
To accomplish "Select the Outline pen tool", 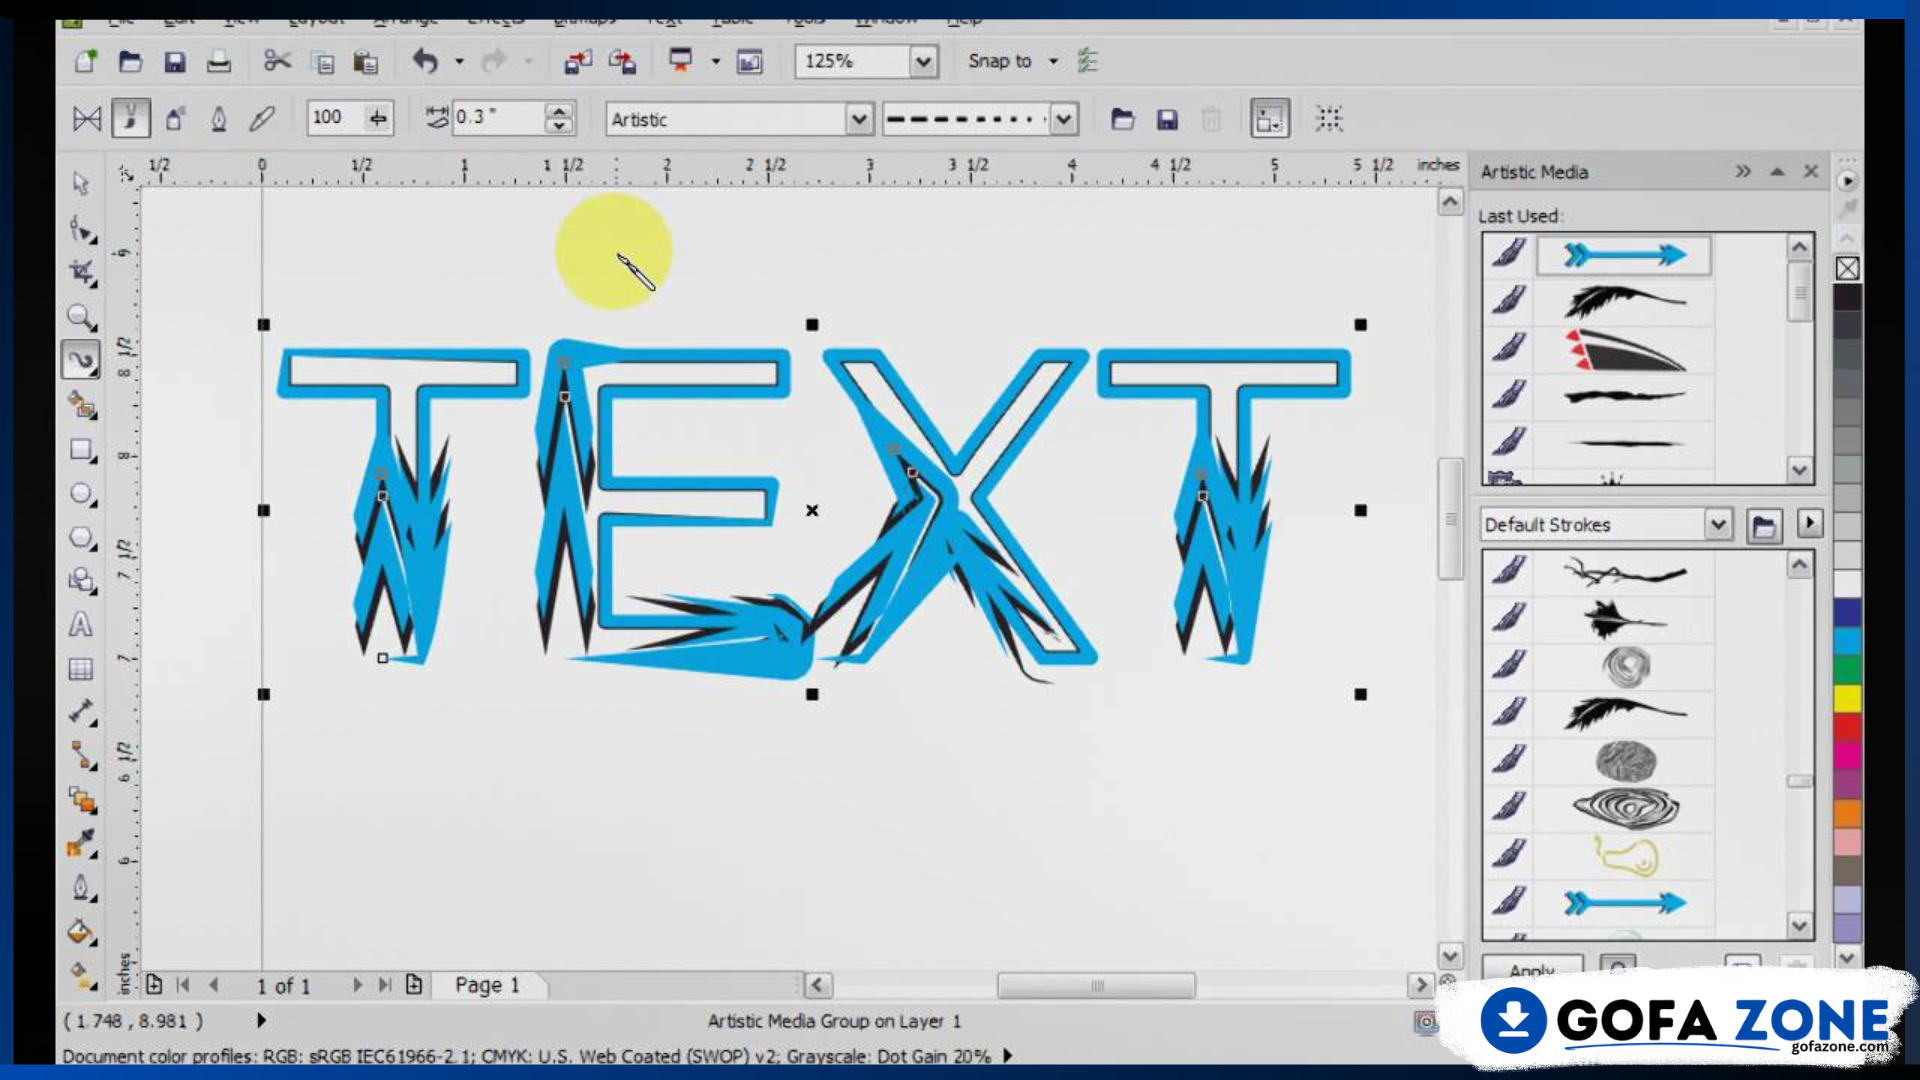I will tap(81, 887).
